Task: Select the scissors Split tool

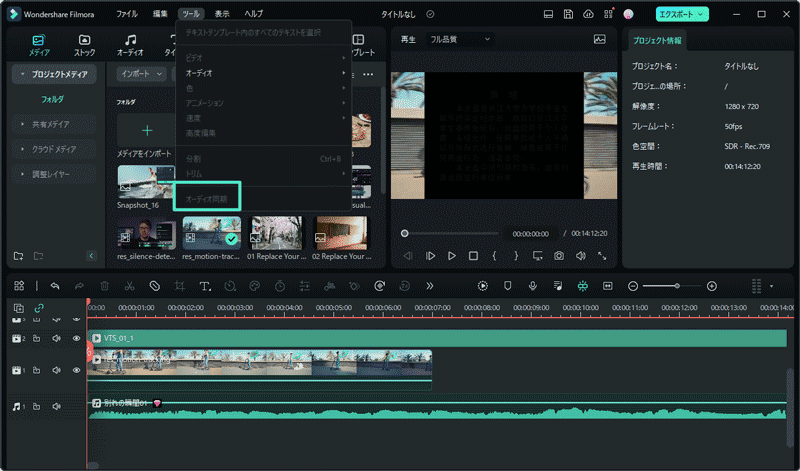Action: pos(130,286)
